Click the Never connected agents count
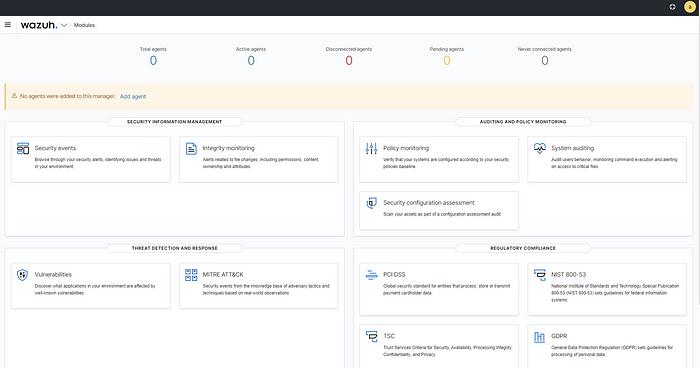700x368 pixels. coord(545,61)
